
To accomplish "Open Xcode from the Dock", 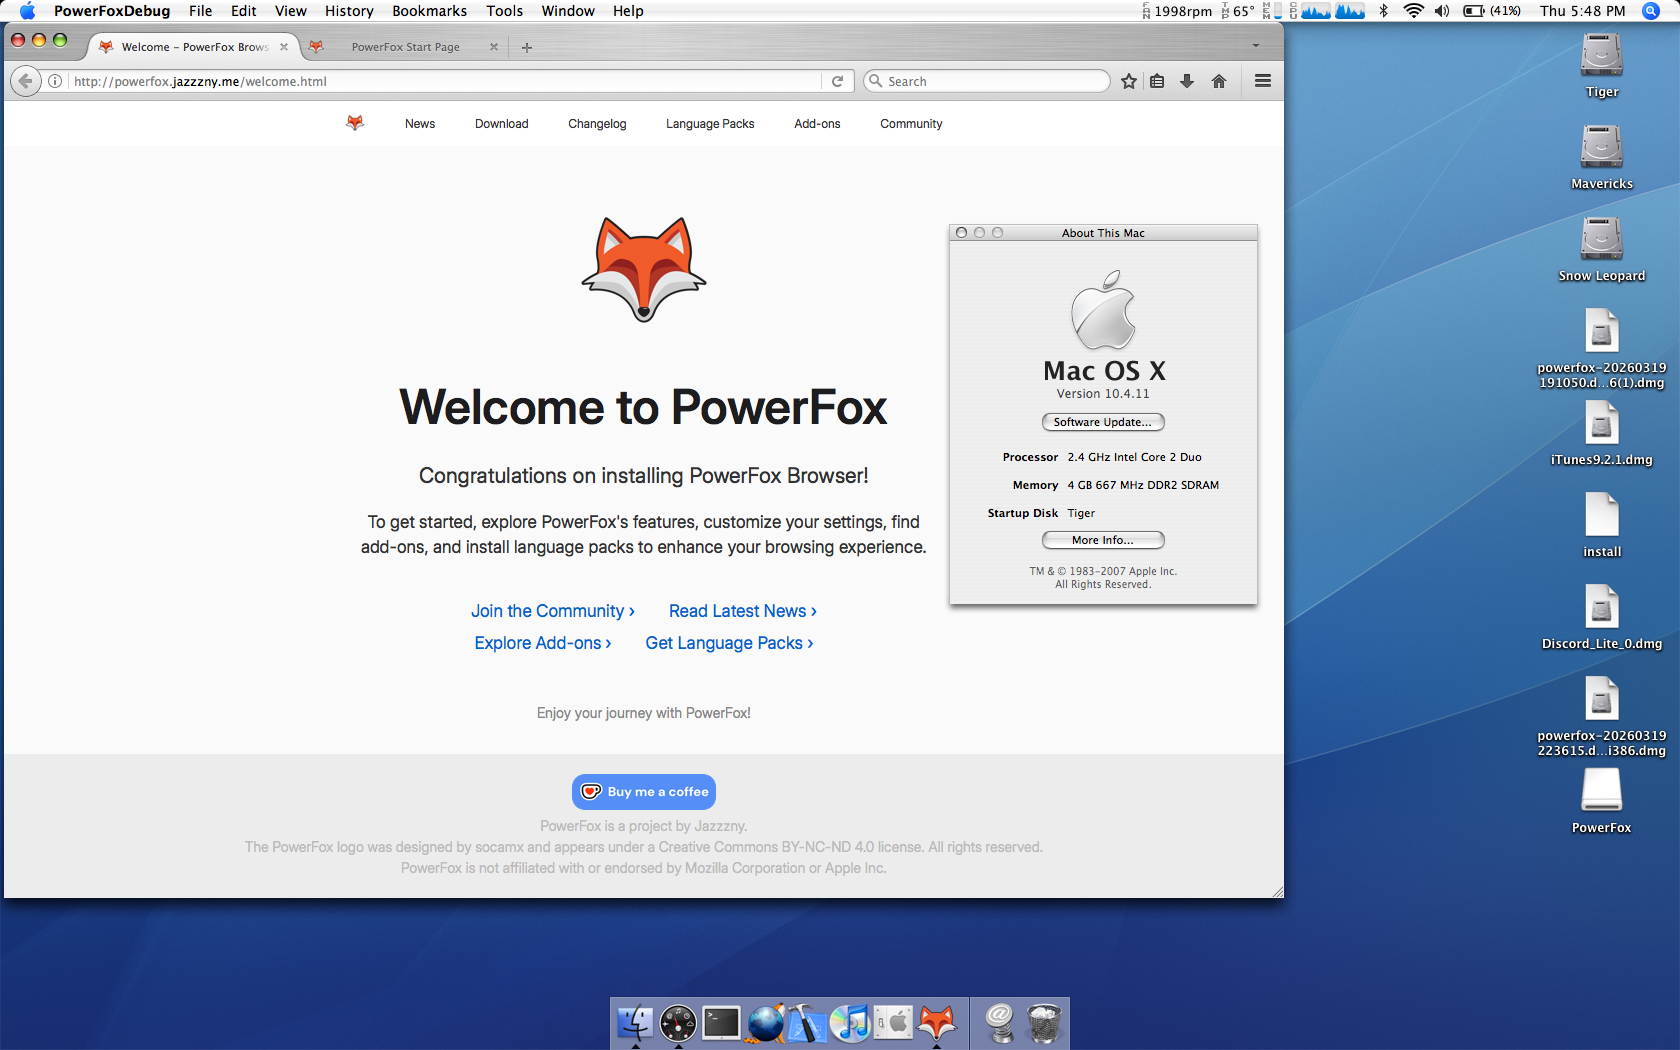I will [x=807, y=1023].
